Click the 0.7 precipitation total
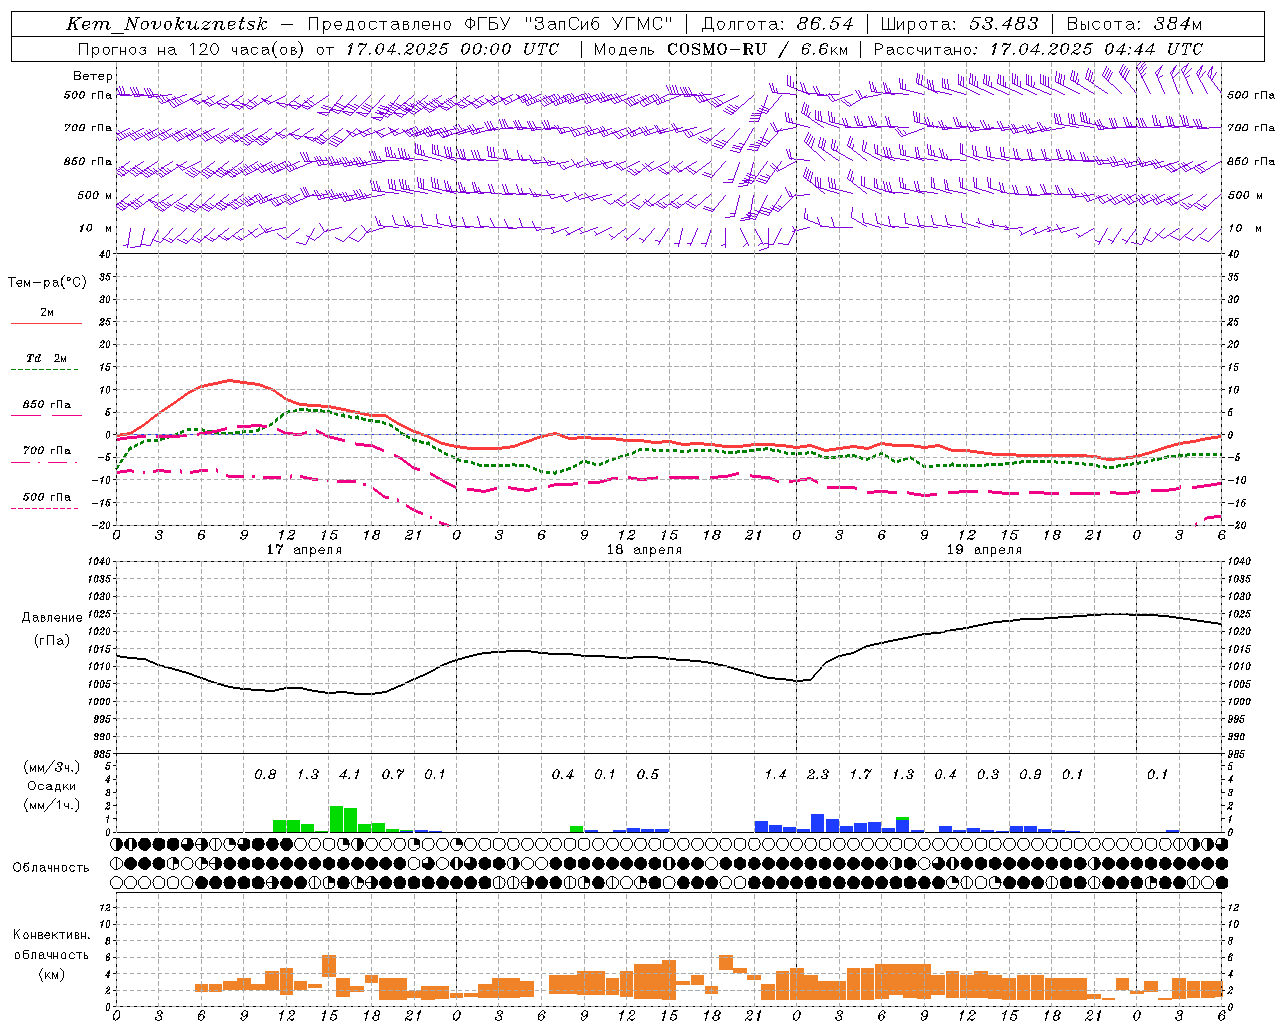Image resolution: width=1280 pixels, height=1024 pixels. (x=393, y=774)
